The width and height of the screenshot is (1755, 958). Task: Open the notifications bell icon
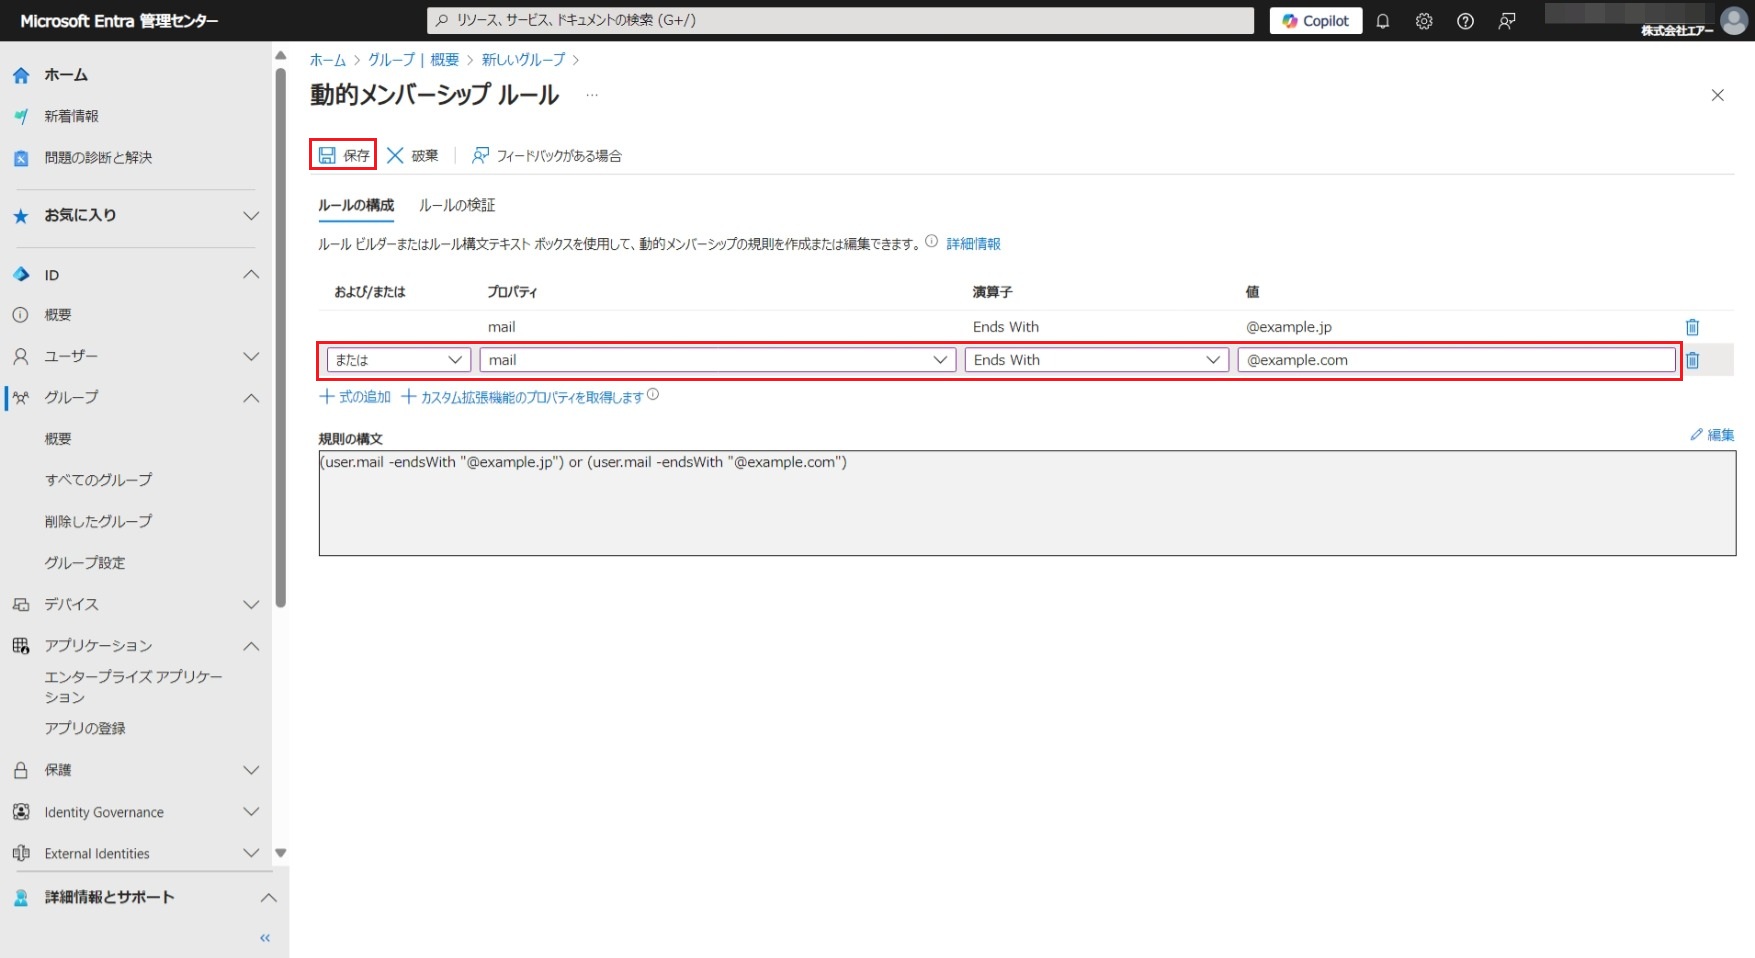[1383, 21]
